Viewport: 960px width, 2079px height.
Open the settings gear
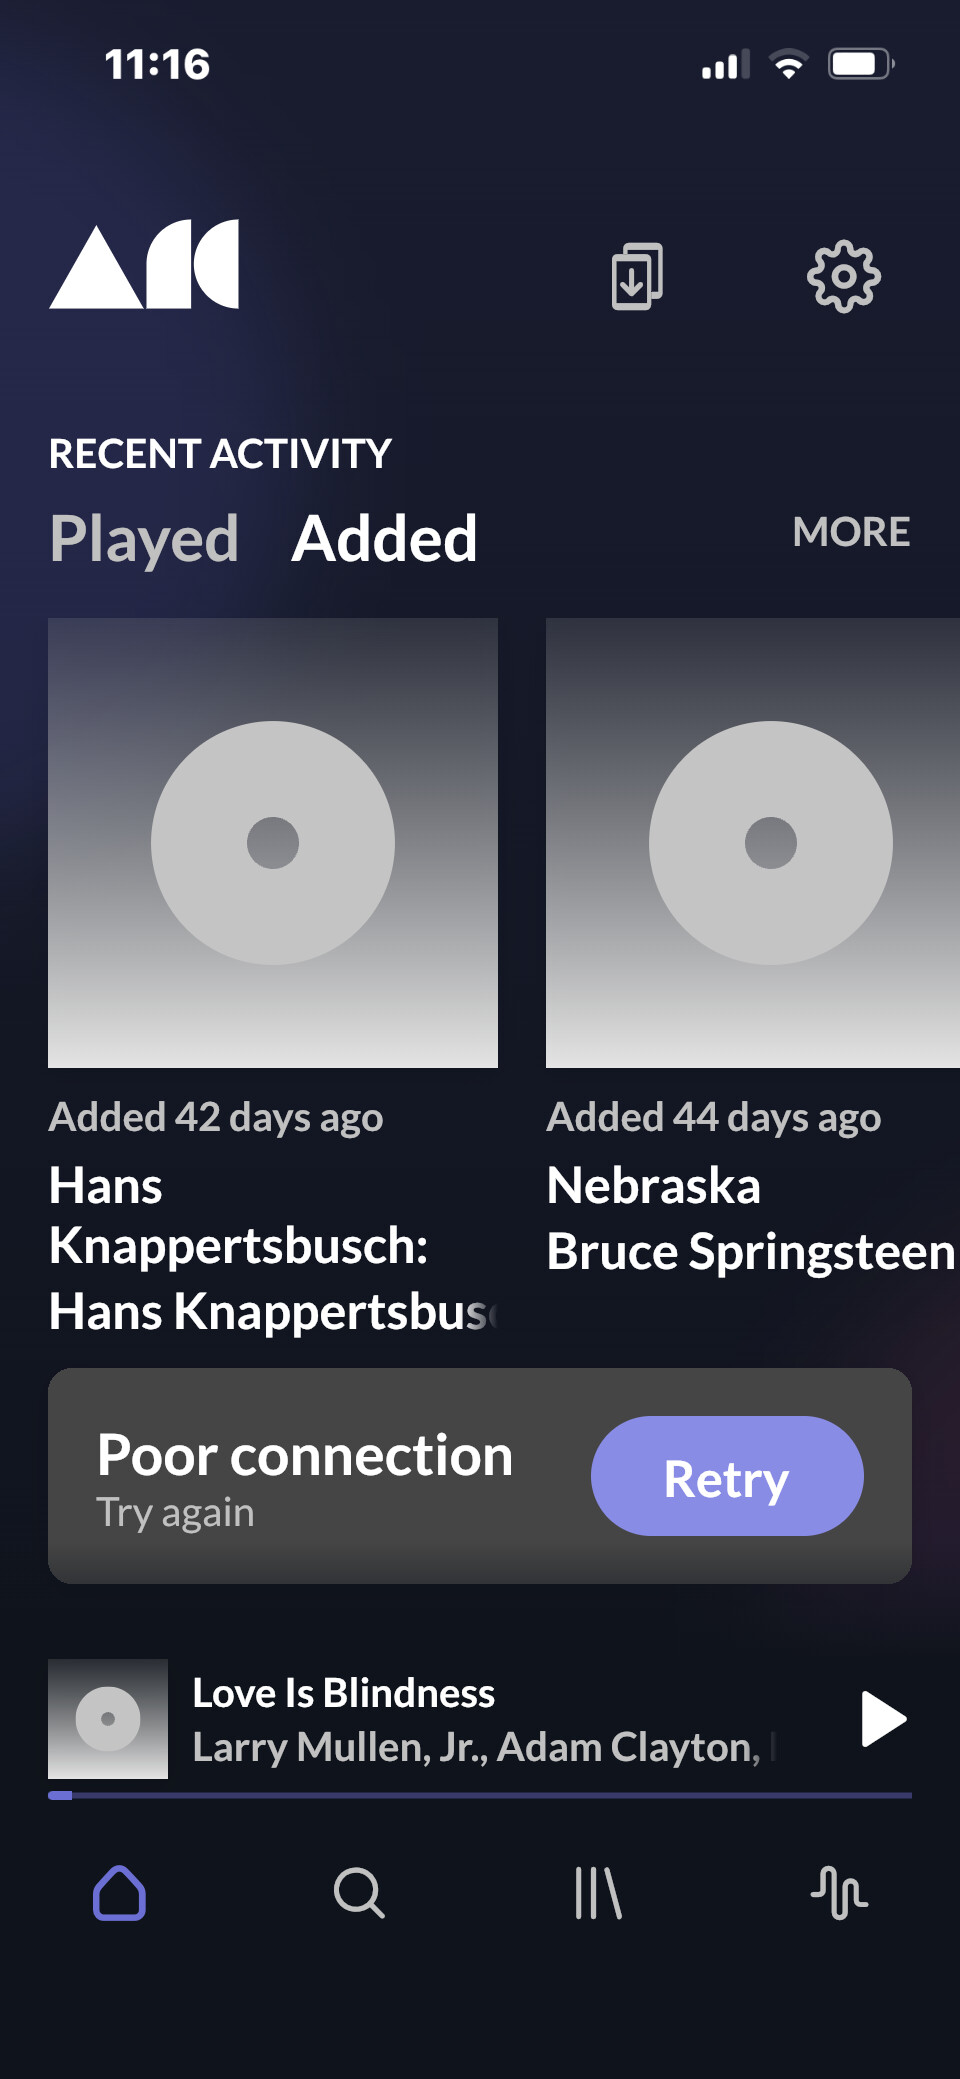[x=843, y=276]
